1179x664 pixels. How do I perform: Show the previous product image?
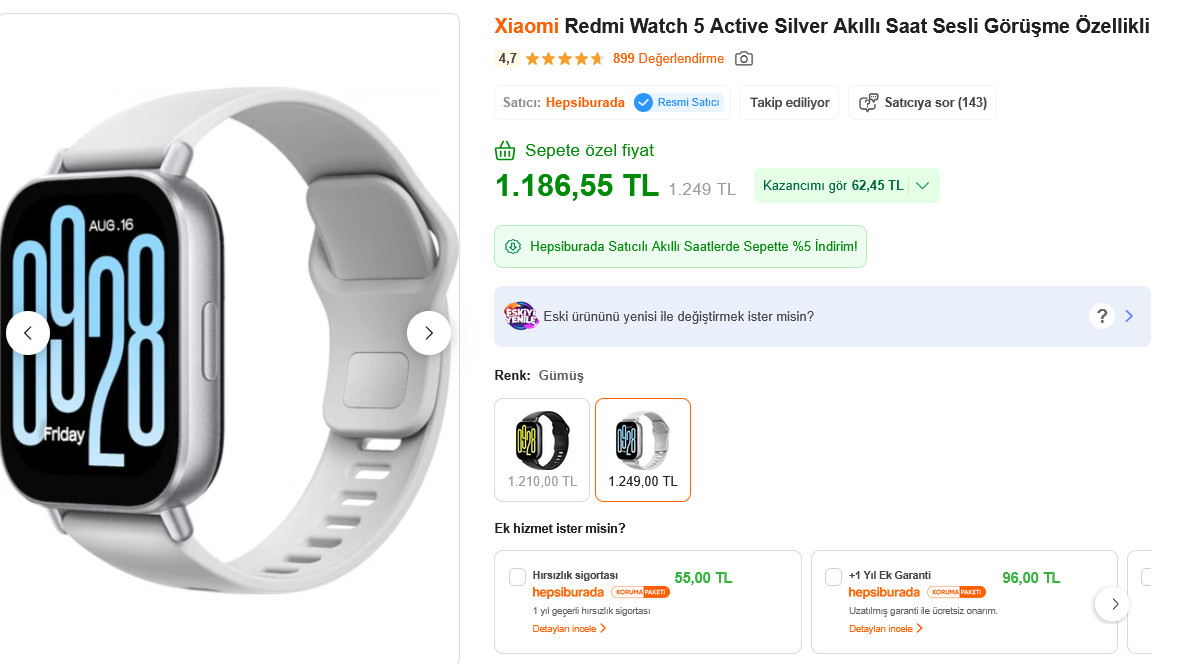pyautogui.click(x=28, y=333)
